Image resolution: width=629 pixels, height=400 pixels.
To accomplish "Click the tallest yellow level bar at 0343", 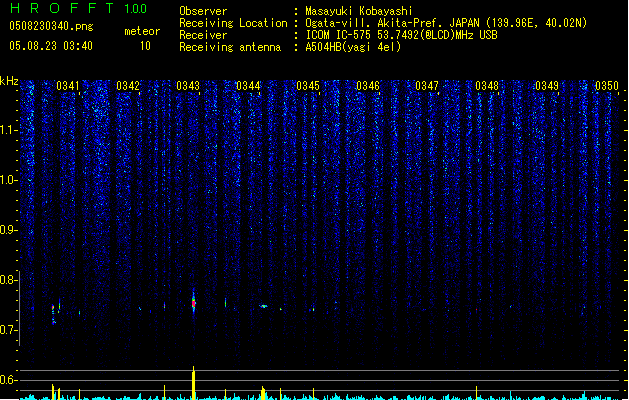I will coord(194,383).
